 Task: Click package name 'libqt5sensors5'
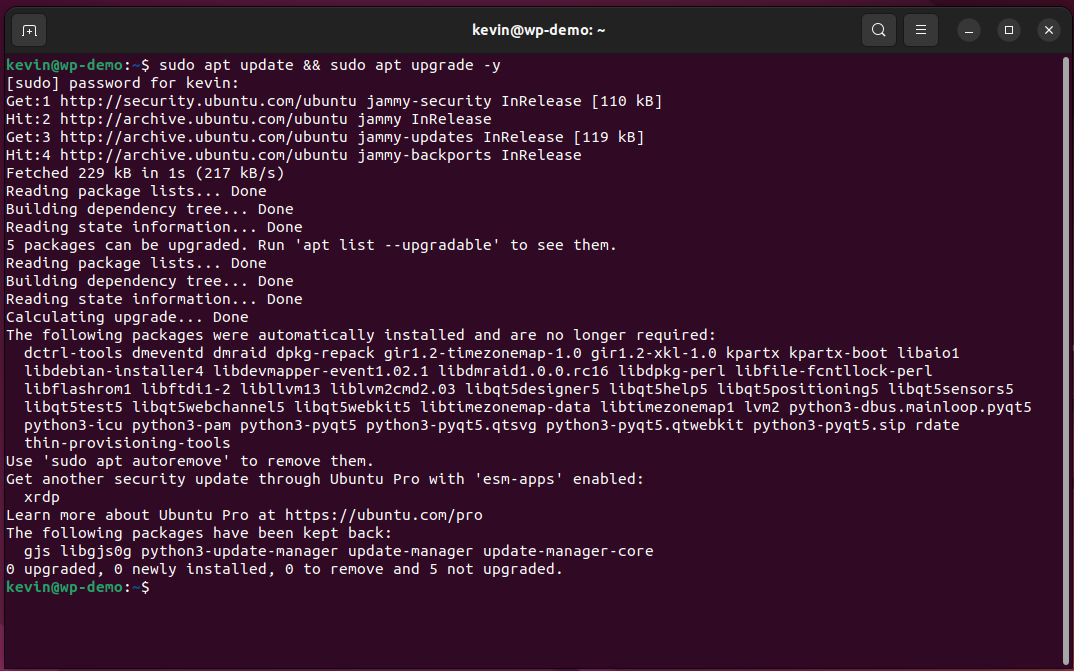coord(951,390)
